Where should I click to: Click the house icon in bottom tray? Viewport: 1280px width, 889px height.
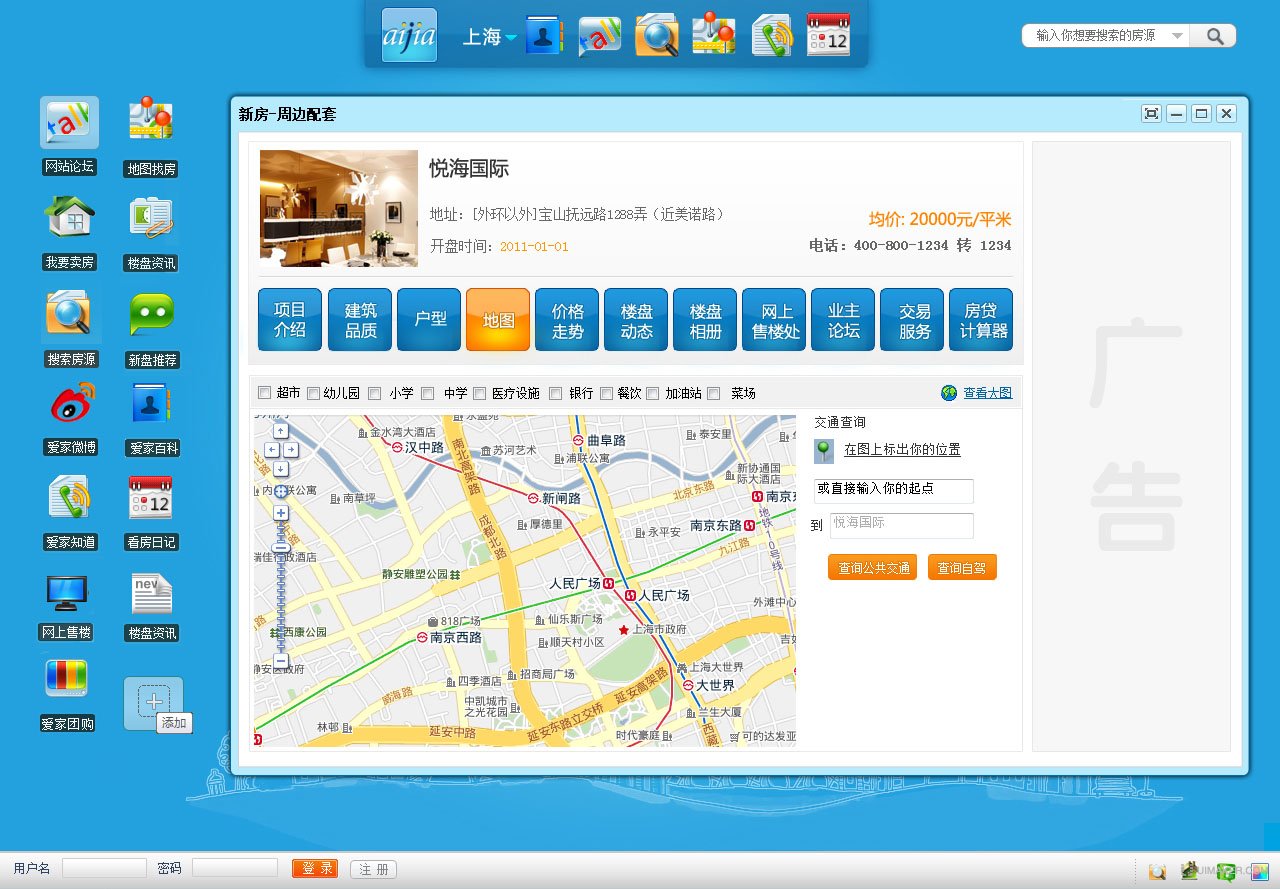tap(1189, 871)
